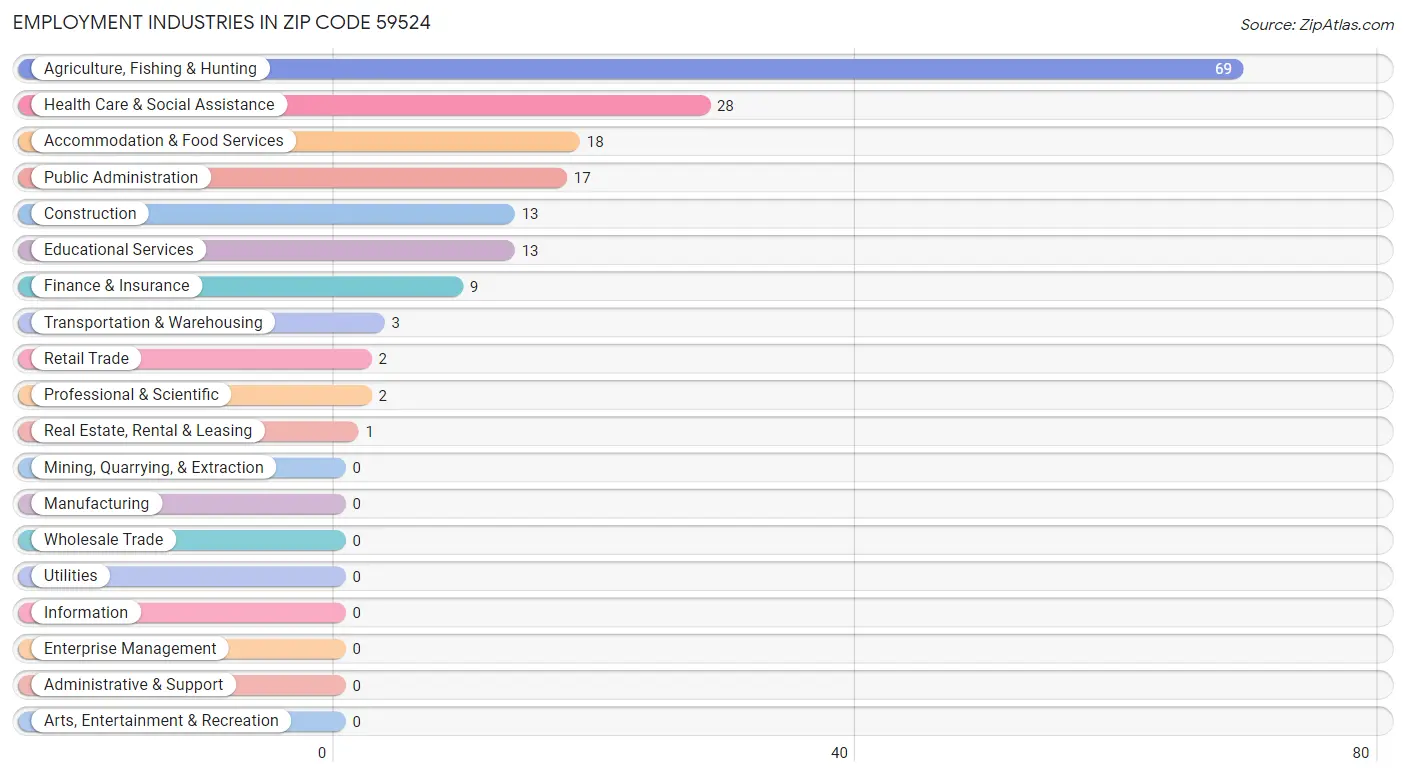Click the value 2 beside Professional & Scientific bar

(x=383, y=396)
